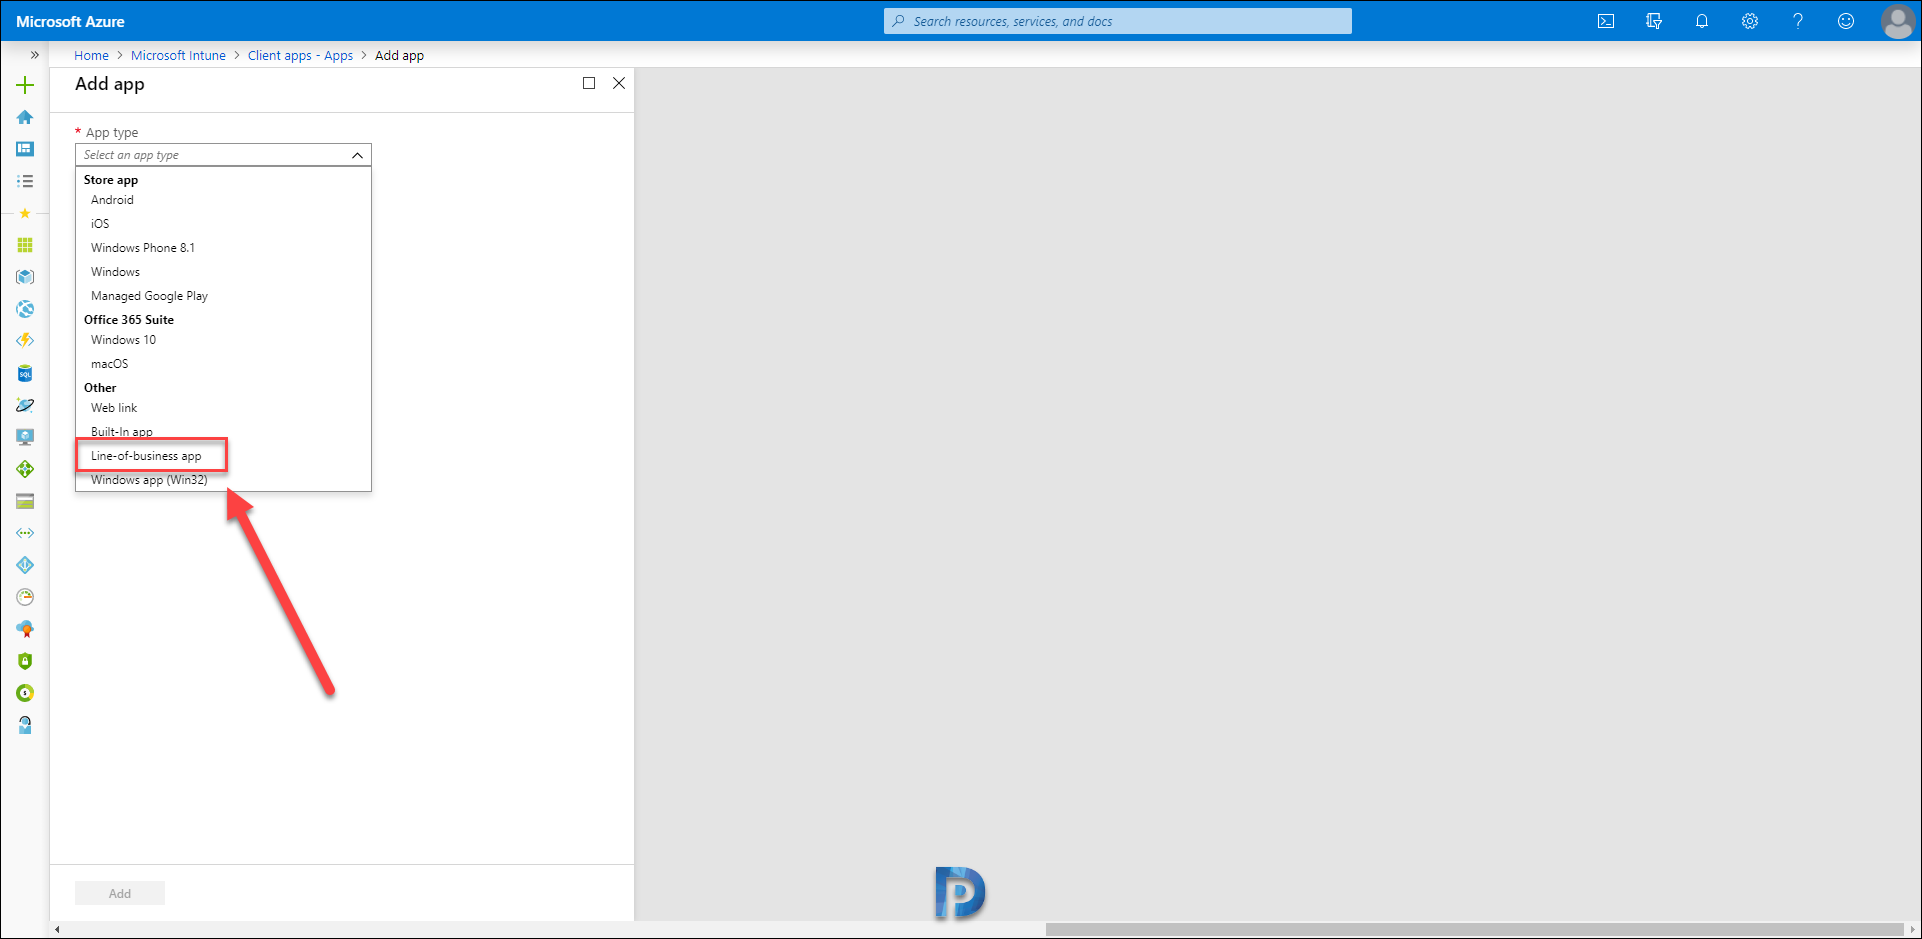Screen dimensions: 1922x939
Task: Click the search resources, services, and docs box
Action: (1117, 21)
